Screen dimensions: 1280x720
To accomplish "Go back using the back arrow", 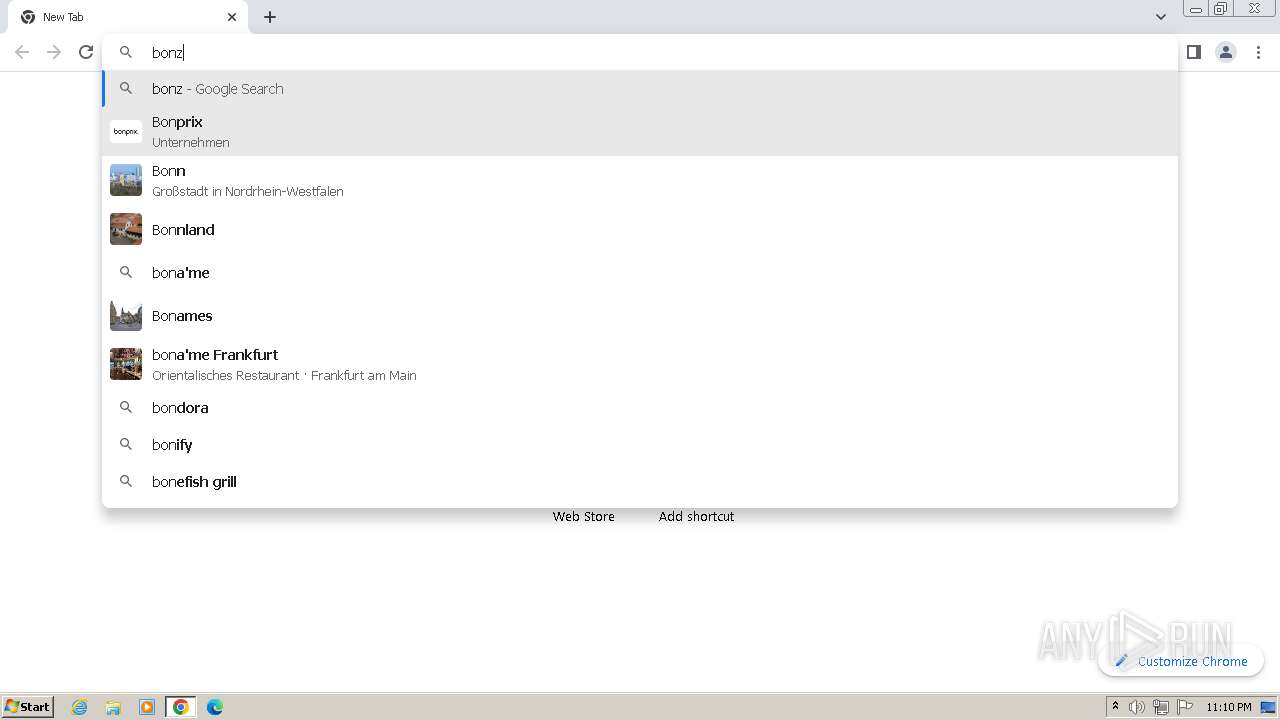I will click(x=22, y=52).
